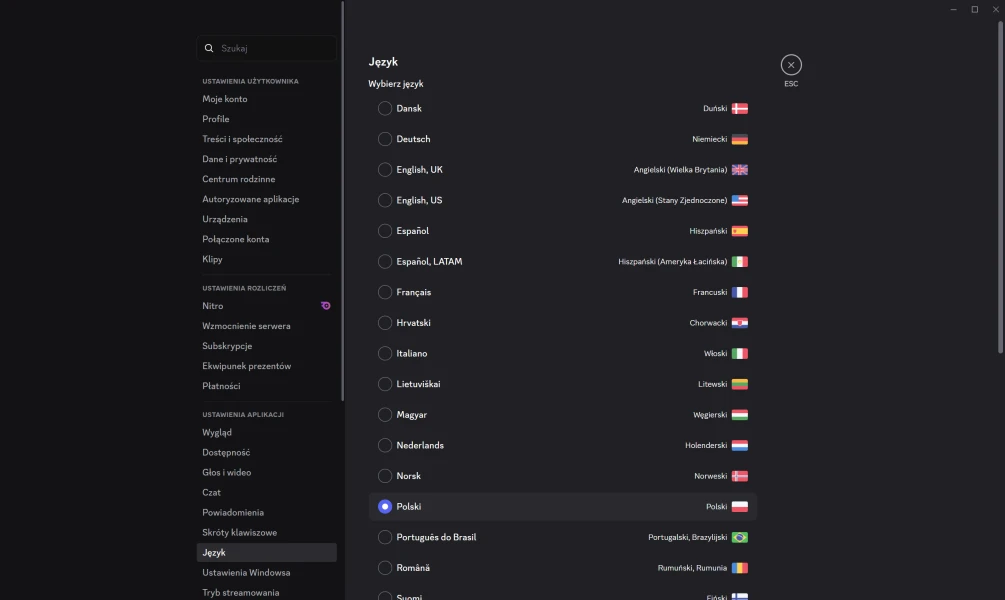
Task: Open Moje konto settings section
Action: pos(225,99)
